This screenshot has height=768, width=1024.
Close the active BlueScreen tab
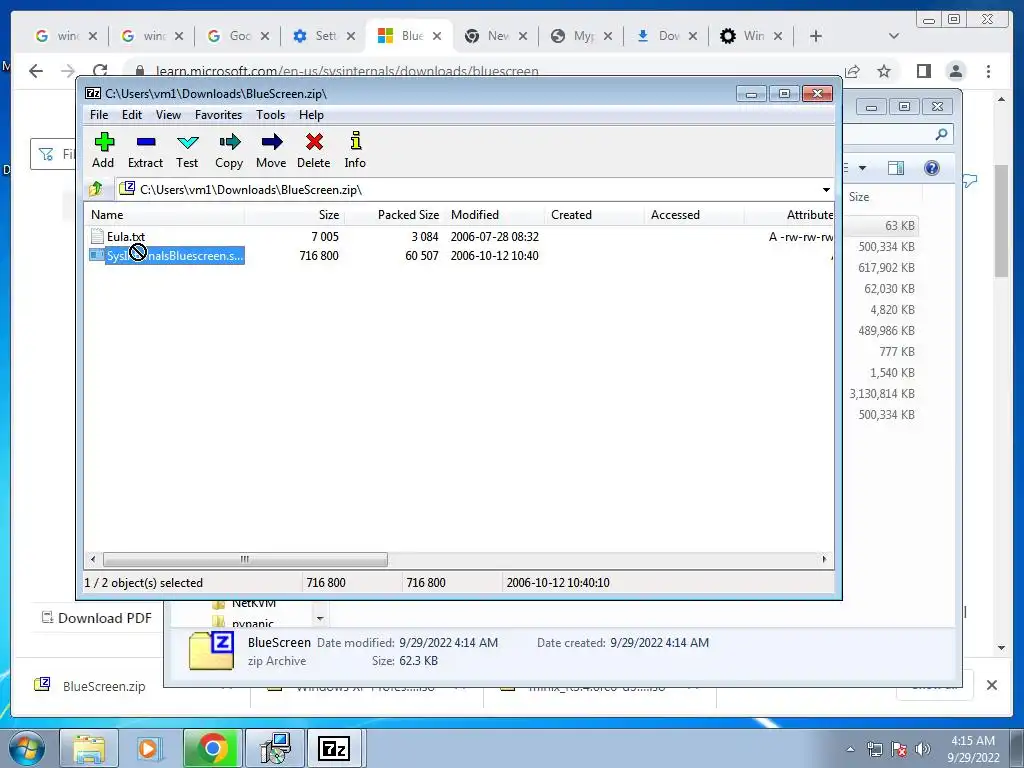pos(437,36)
